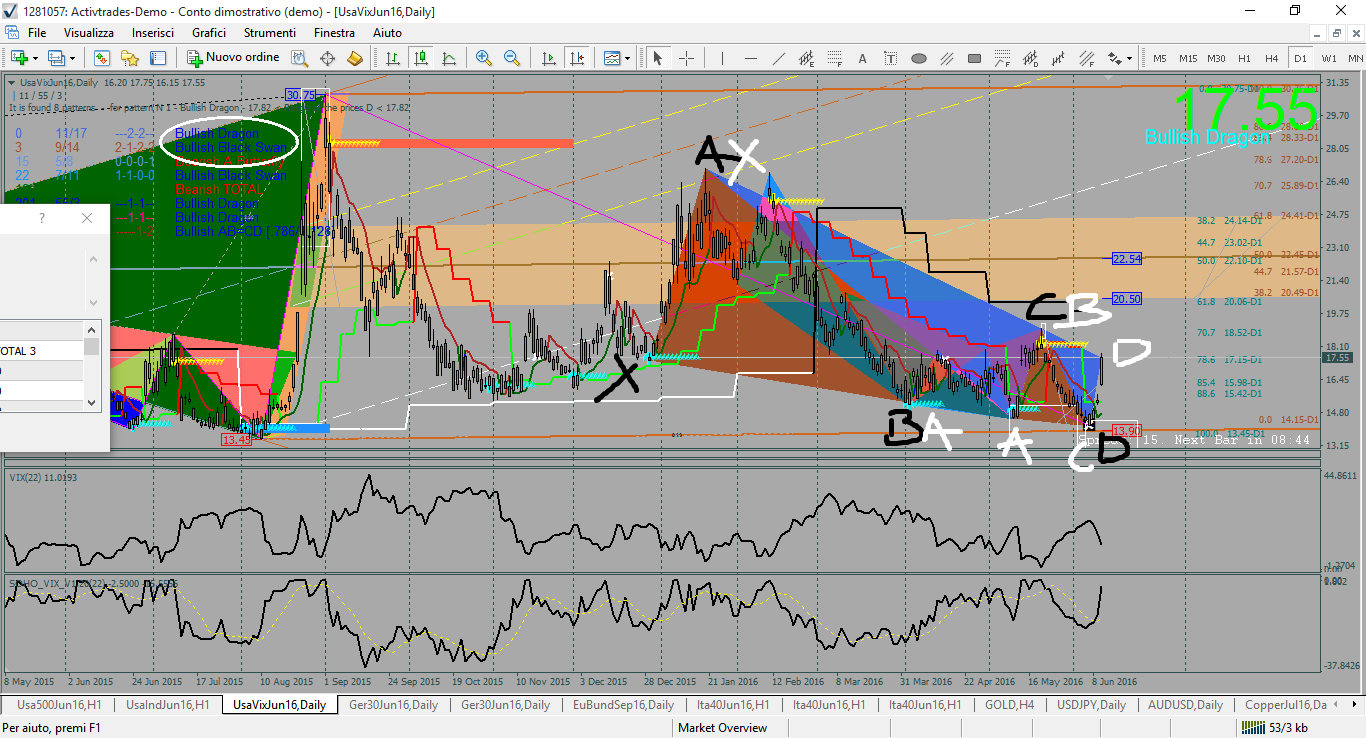
Task: Click the Profiles toolbar icon
Action: (x=56, y=58)
